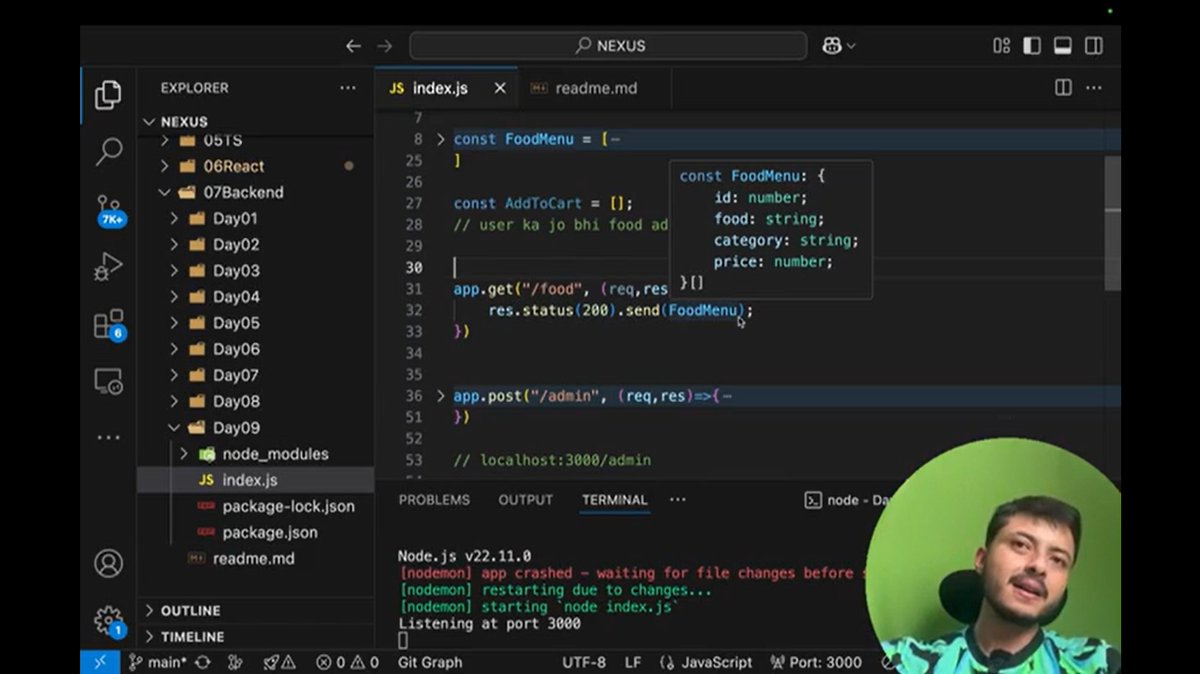Open the Customize Layout icon
Screen dimensions: 1200x674
coord(1001,46)
